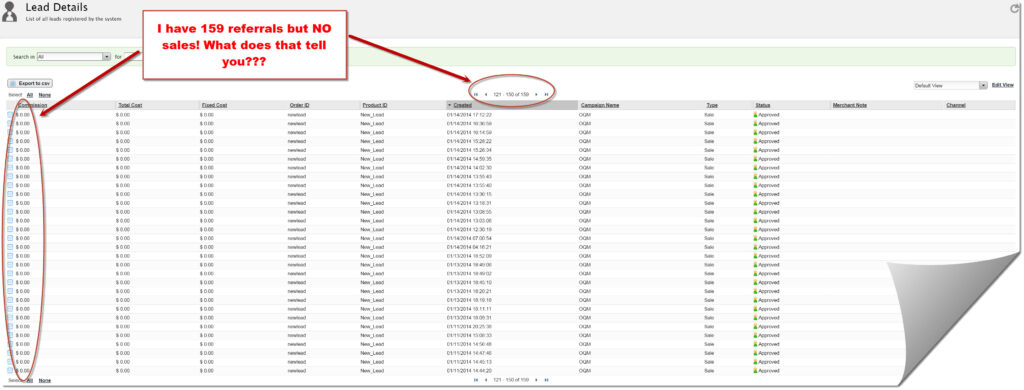Image resolution: width=1024 pixels, height=390 pixels.
Task: Sort by Status column header
Action: [763, 105]
